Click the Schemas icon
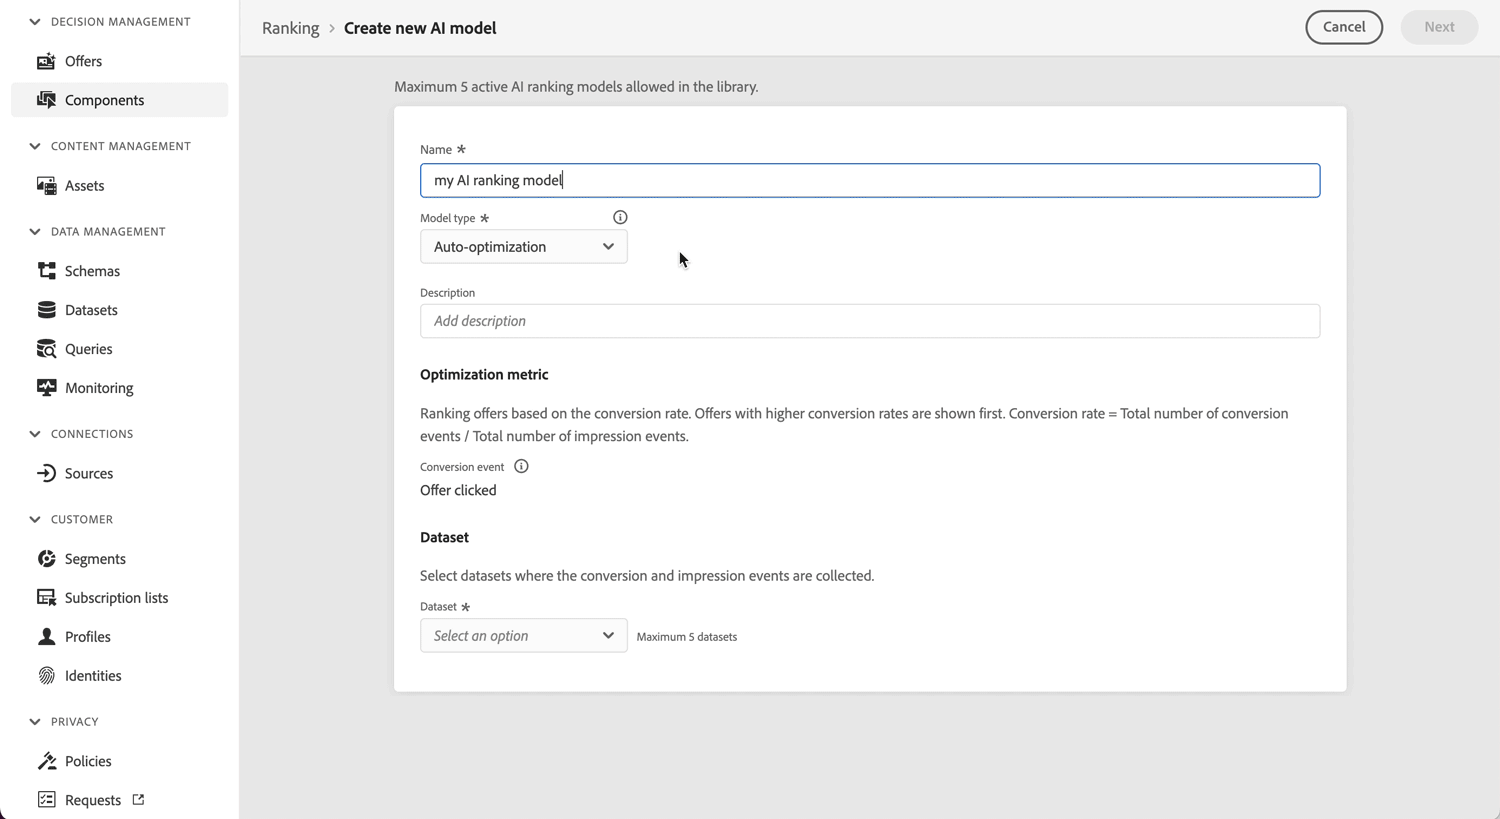The image size is (1500, 819). (46, 271)
